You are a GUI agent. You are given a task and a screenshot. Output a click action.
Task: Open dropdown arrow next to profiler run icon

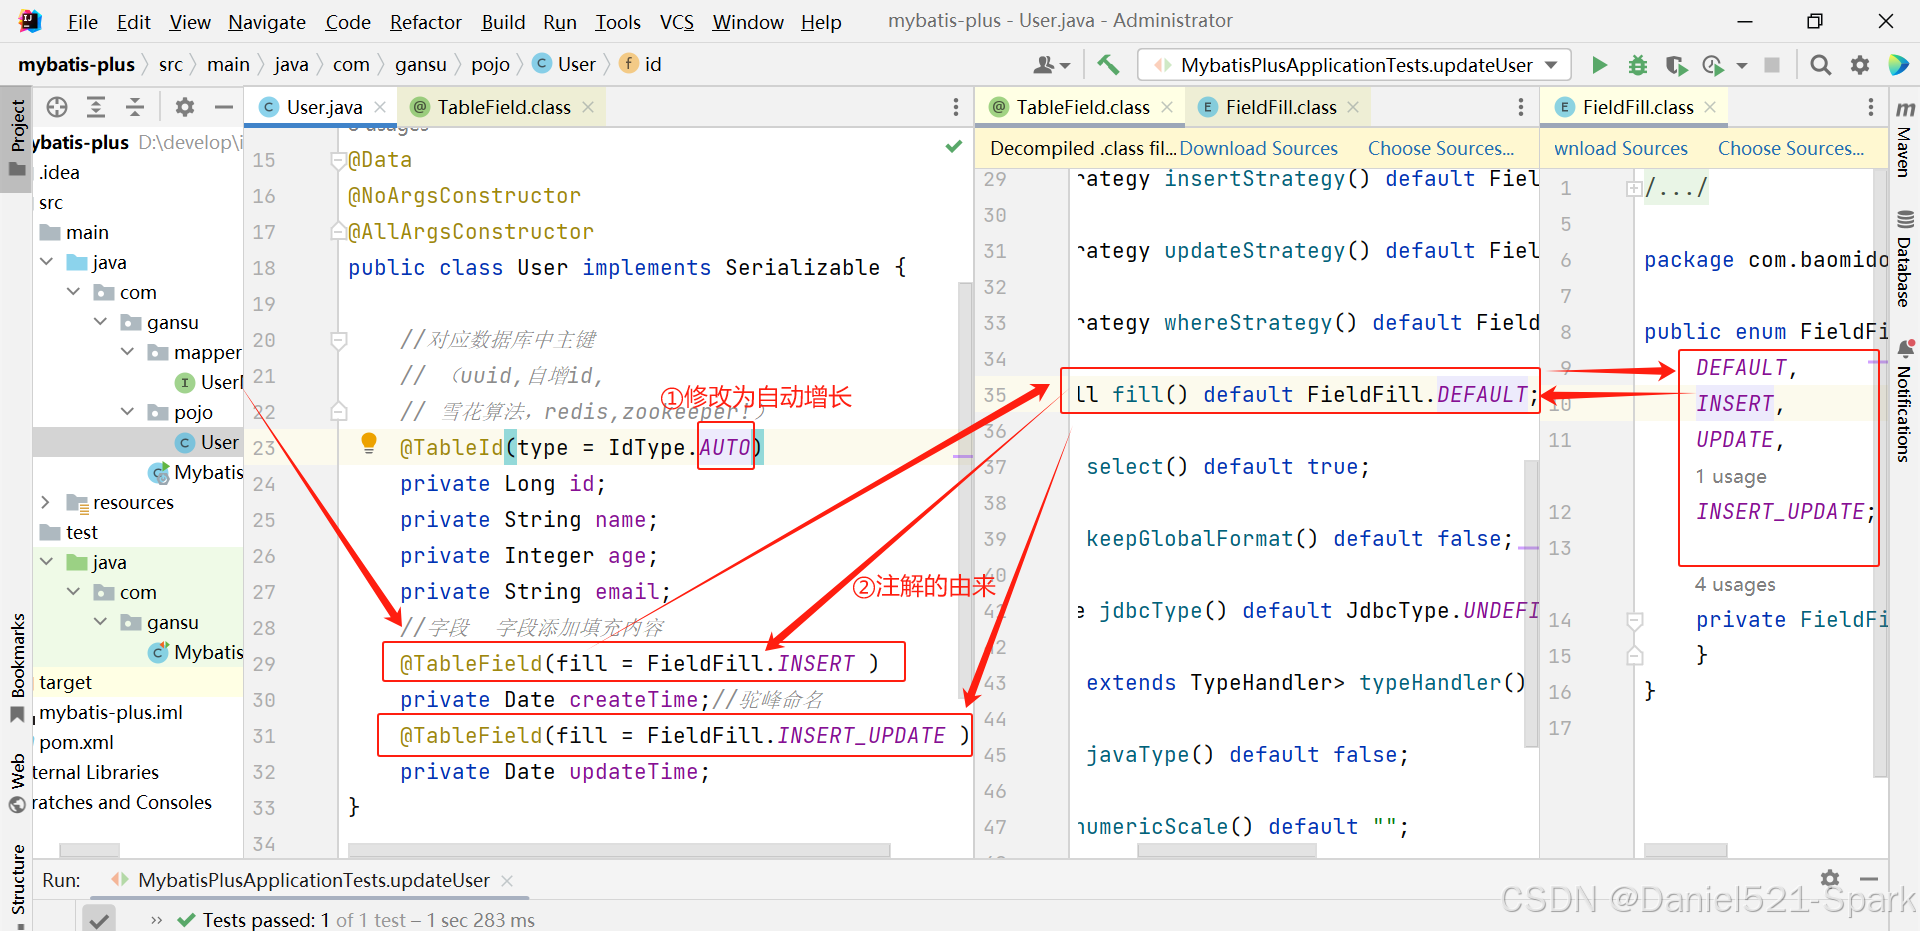pos(1741,66)
